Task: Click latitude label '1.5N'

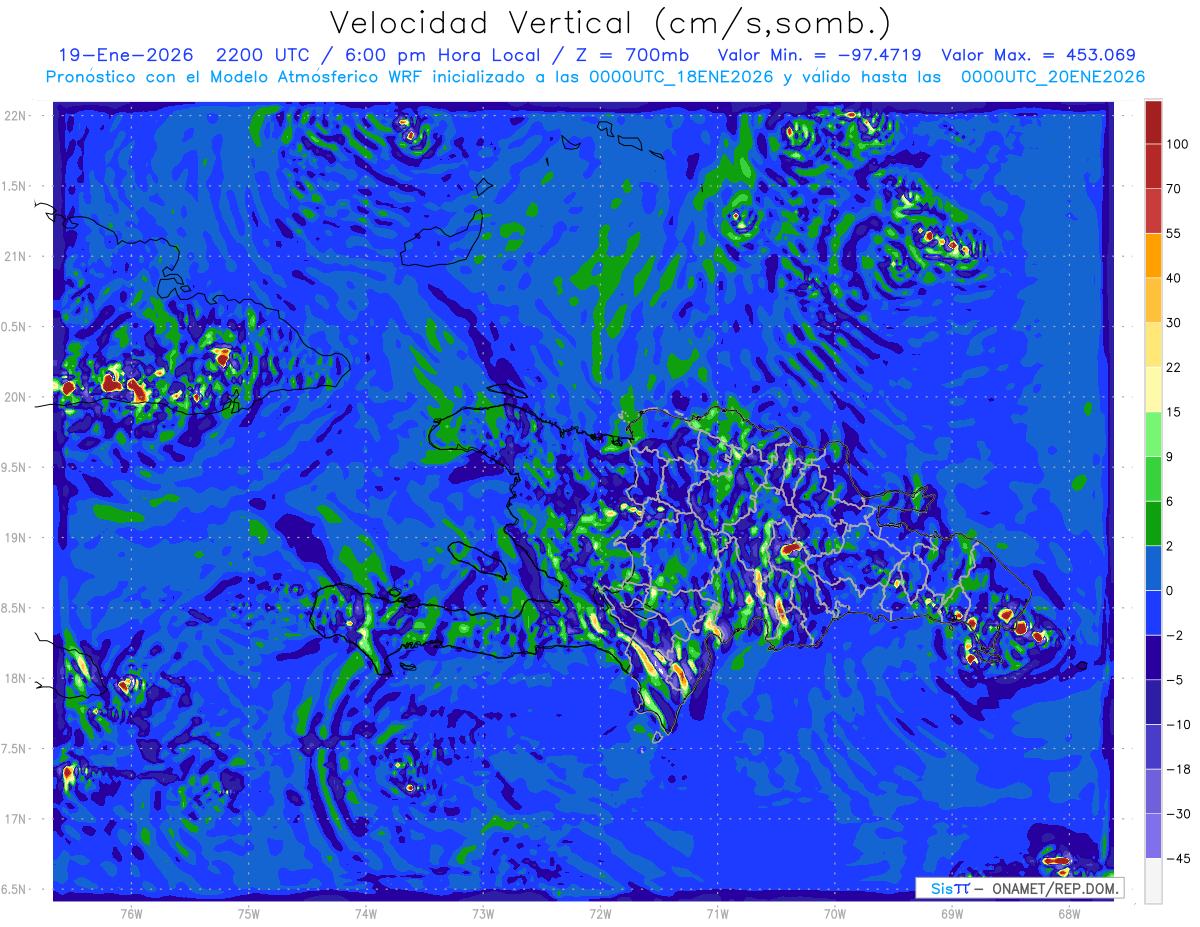Action: (x=14, y=186)
